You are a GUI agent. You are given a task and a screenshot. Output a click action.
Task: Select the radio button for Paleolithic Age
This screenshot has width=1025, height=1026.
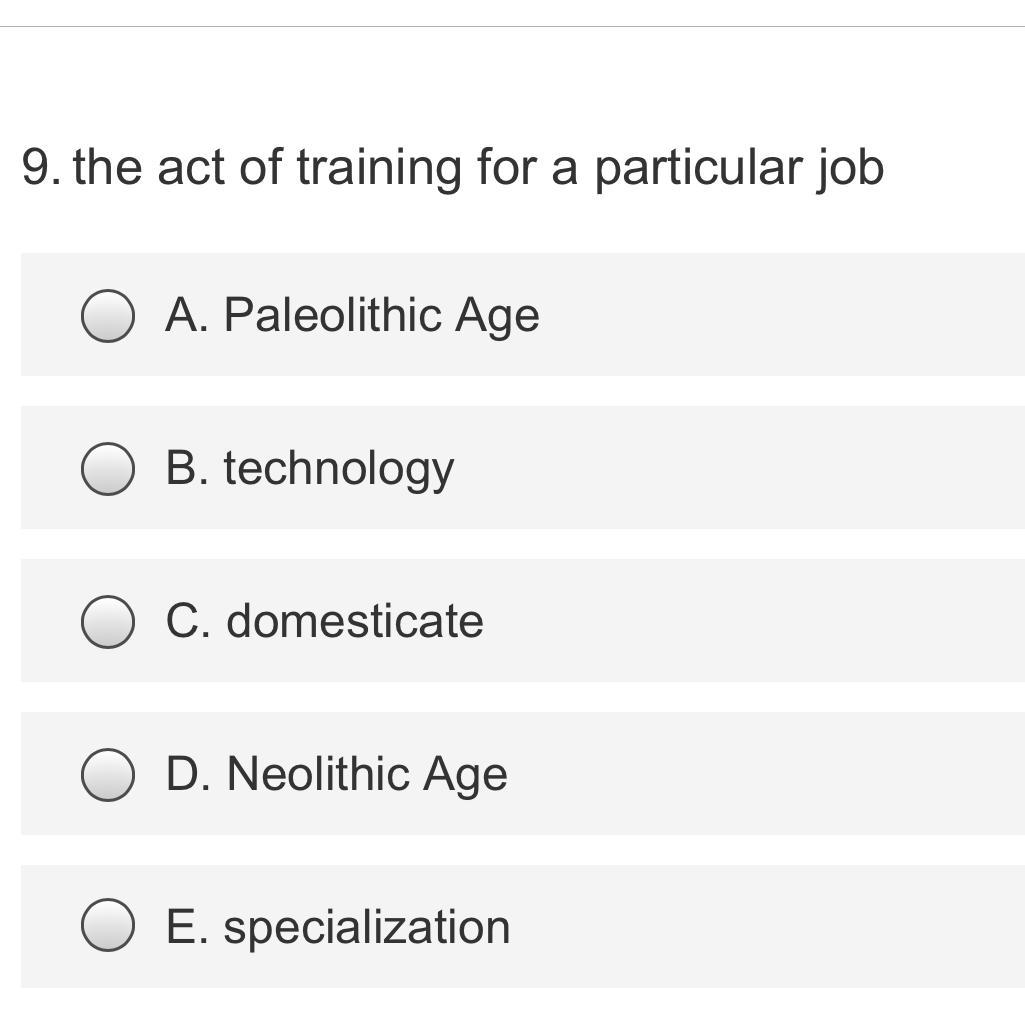coord(107,315)
